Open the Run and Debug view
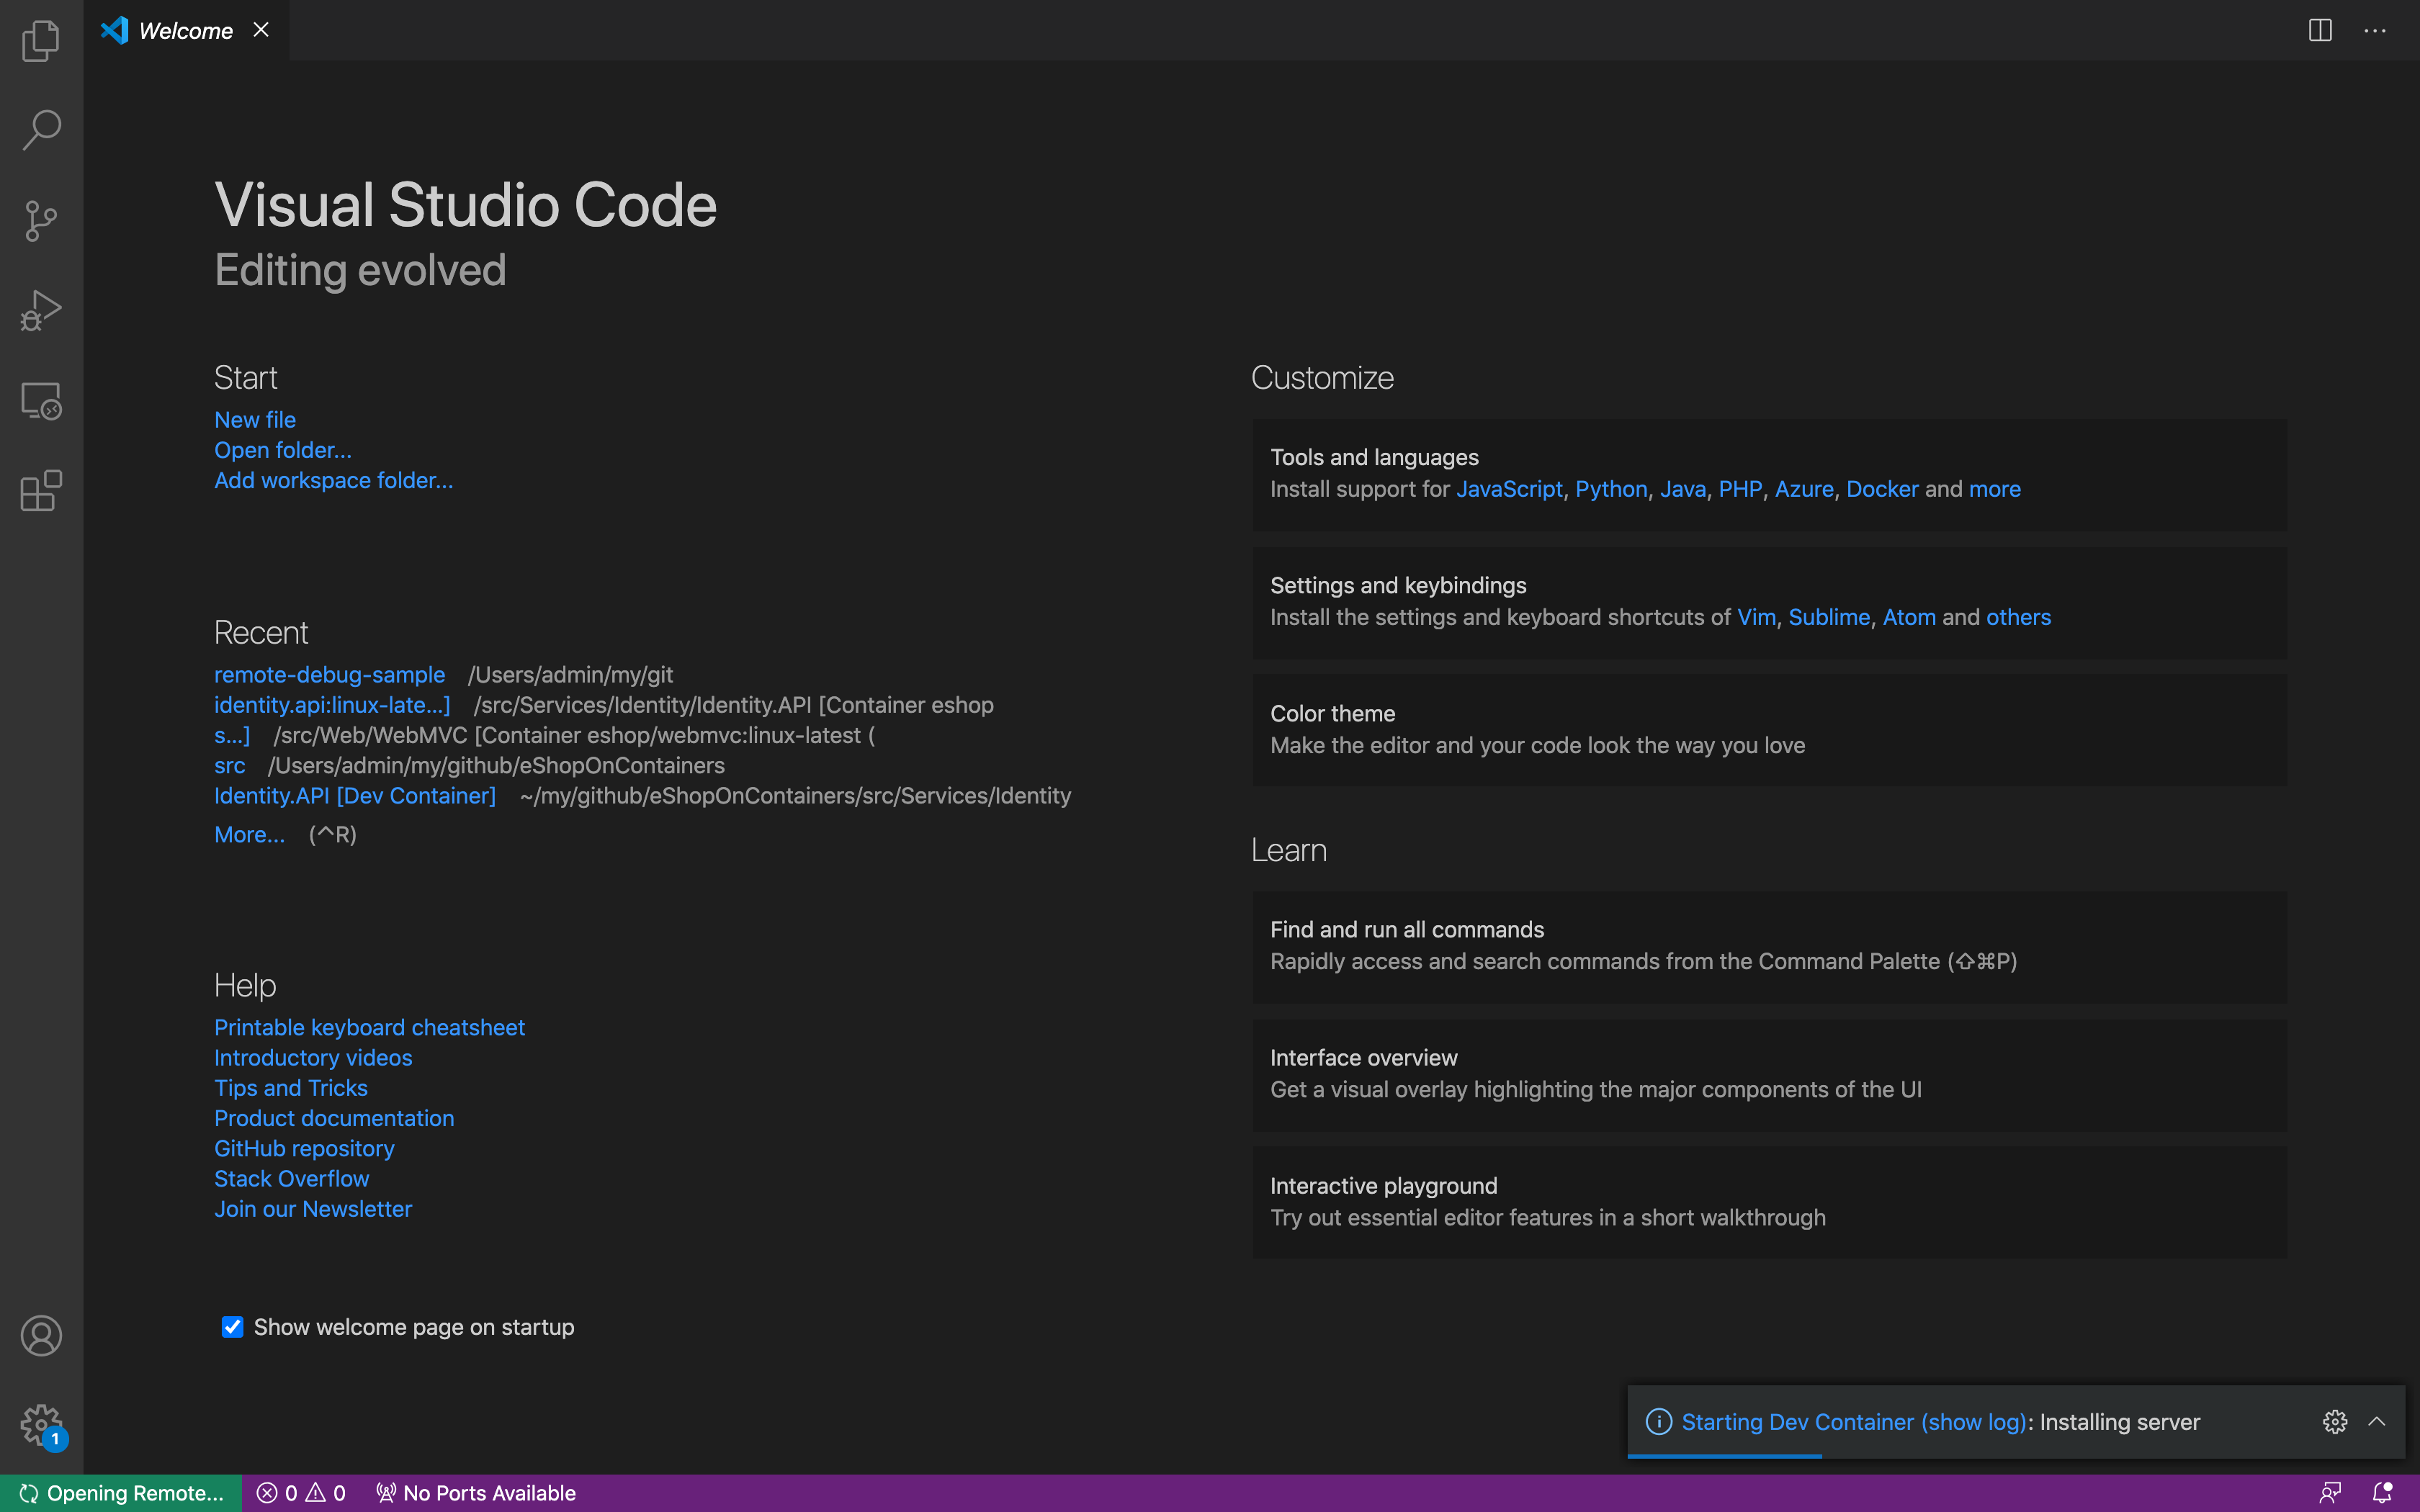 (x=41, y=310)
